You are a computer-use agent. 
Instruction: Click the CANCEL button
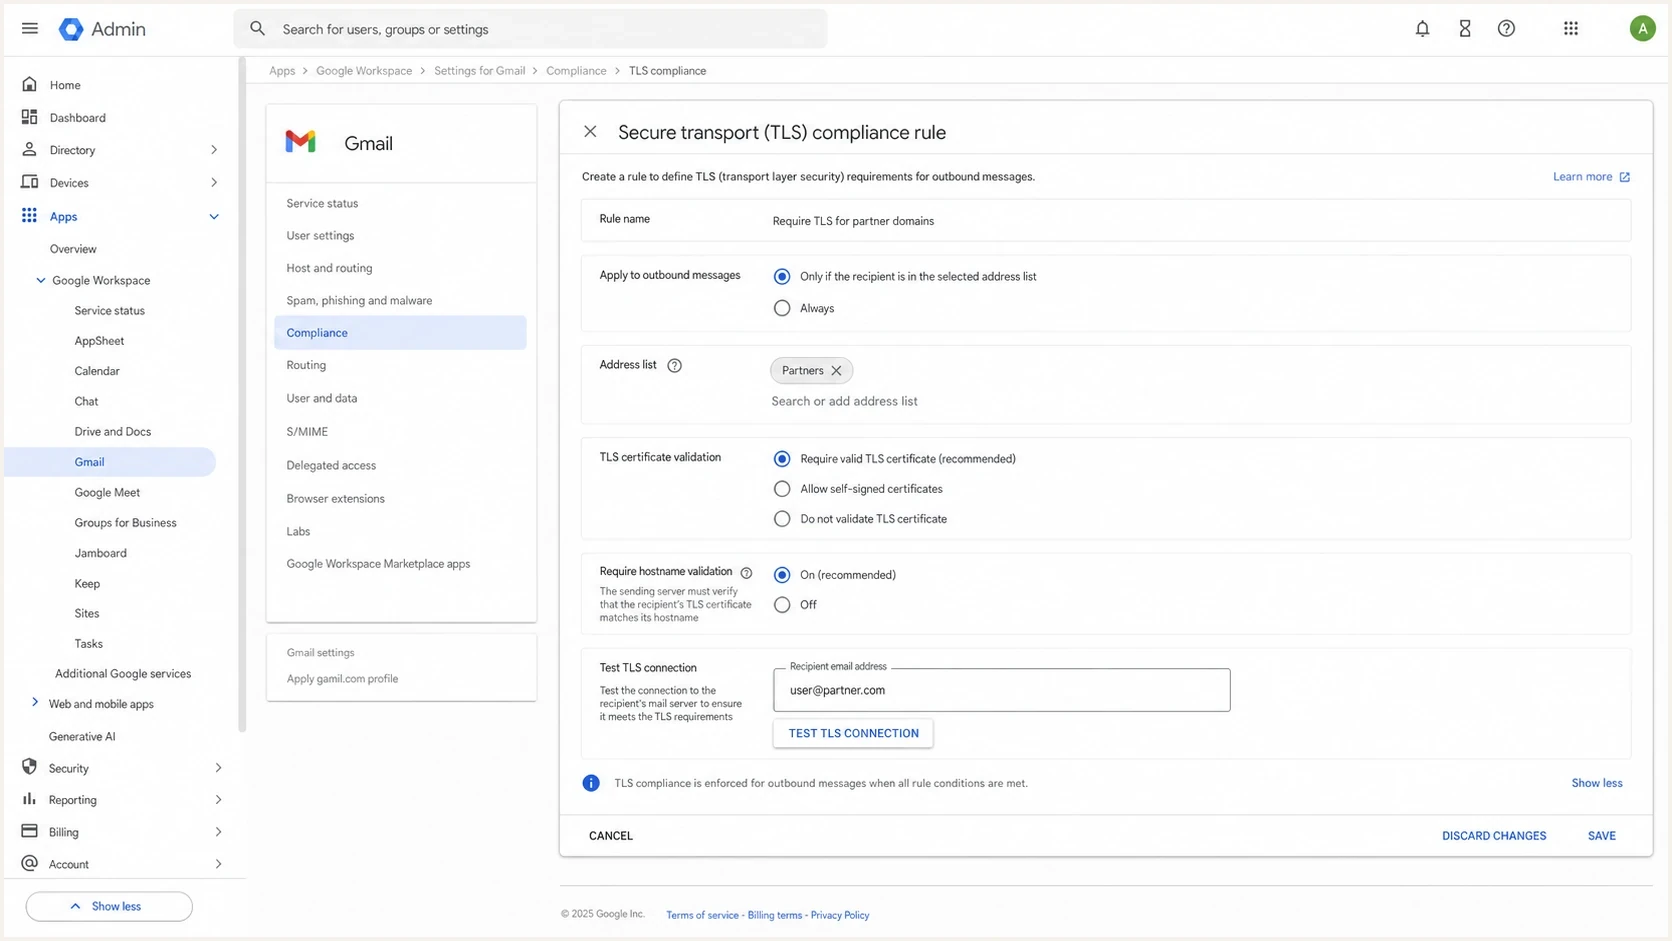611,836
